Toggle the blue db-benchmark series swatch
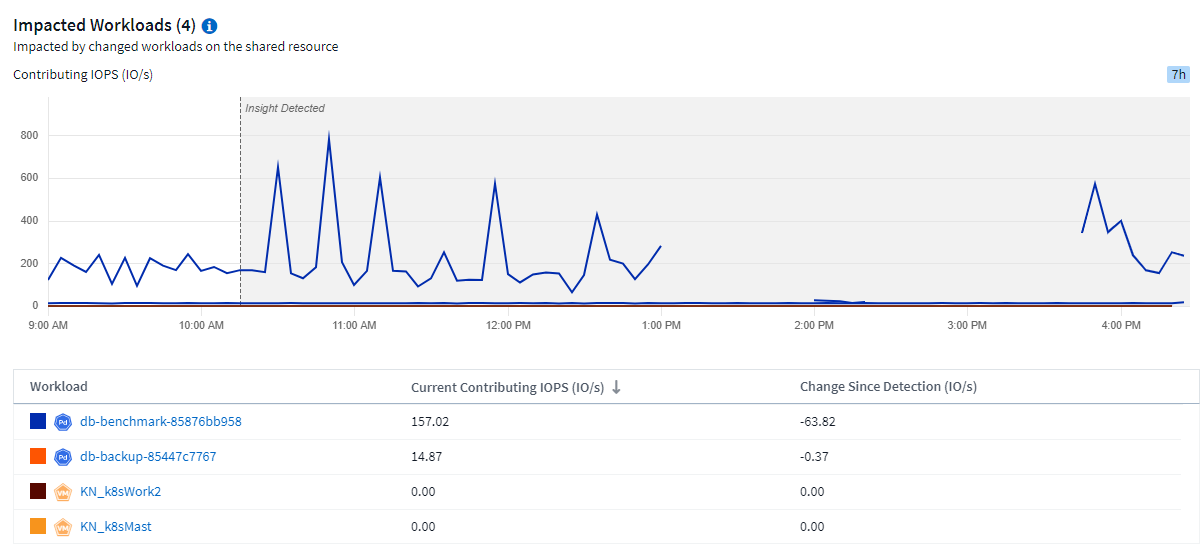Image resolution: width=1204 pixels, height=544 pixels. [x=38, y=422]
